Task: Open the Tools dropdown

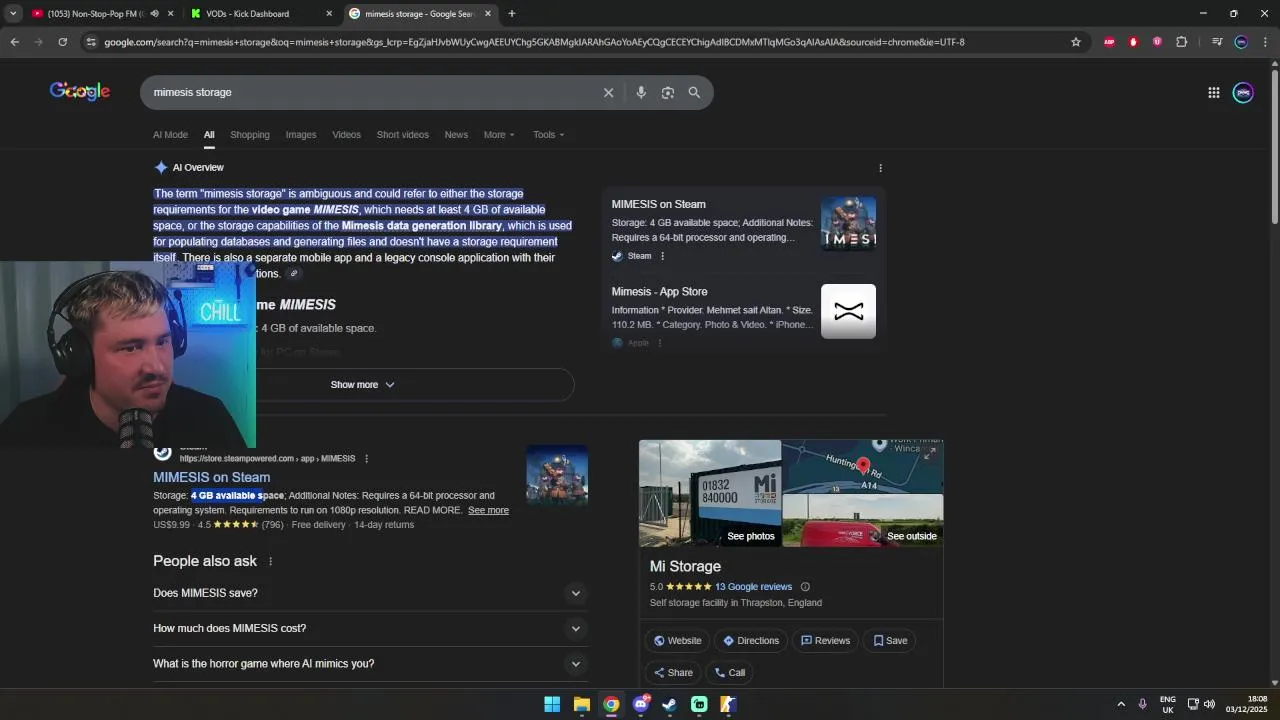Action: 548,135
